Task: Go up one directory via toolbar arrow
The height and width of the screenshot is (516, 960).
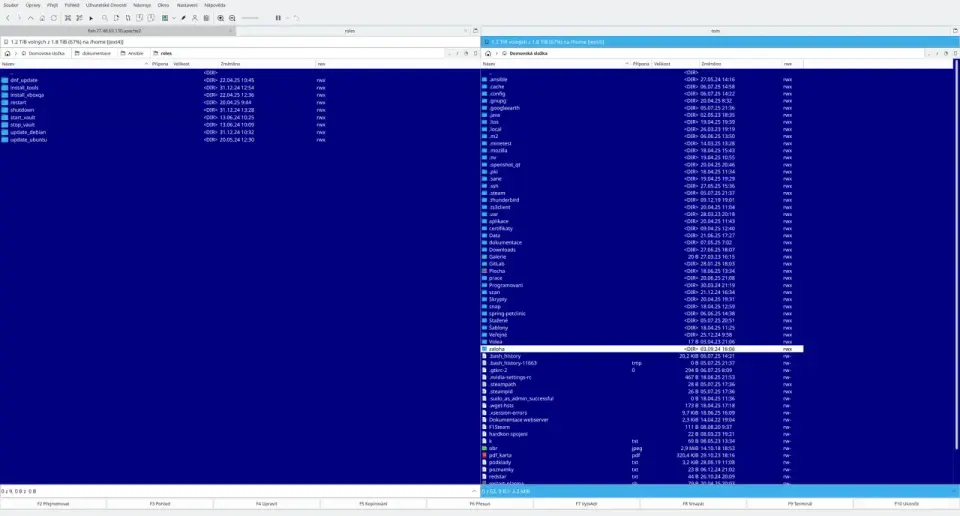Action: click(31, 18)
